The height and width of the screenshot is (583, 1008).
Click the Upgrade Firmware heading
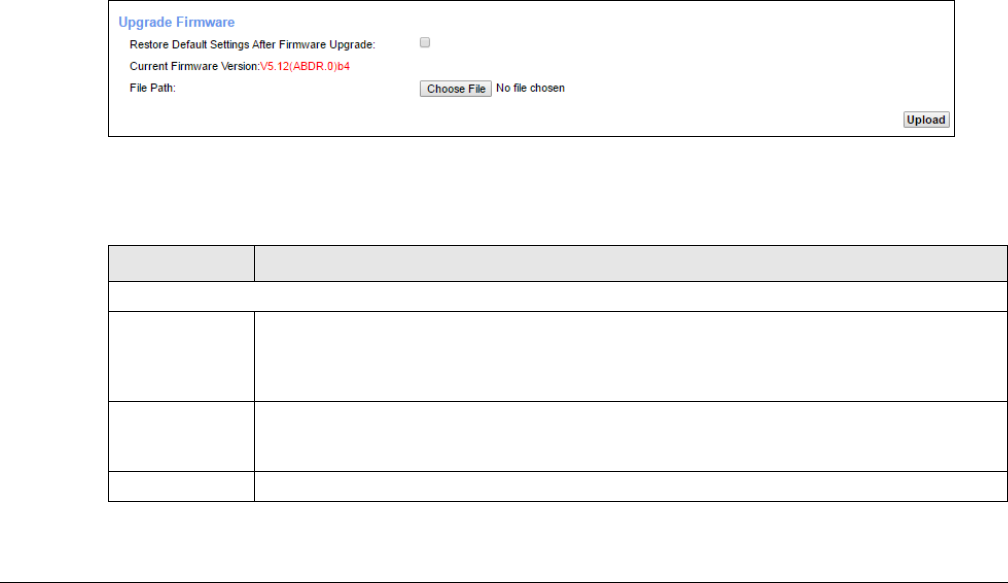(177, 22)
